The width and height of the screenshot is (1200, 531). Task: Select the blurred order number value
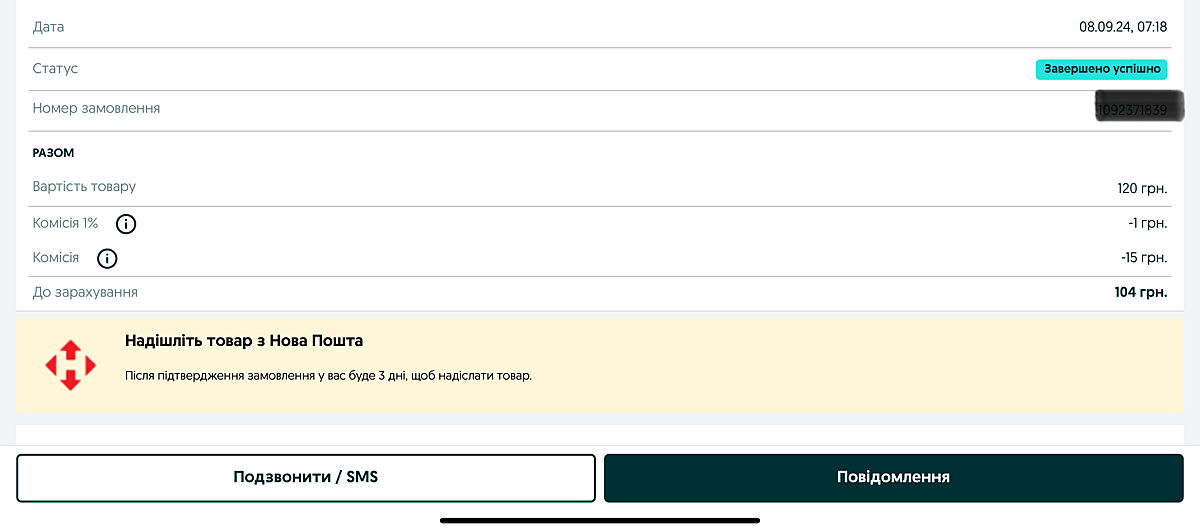(x=1137, y=108)
